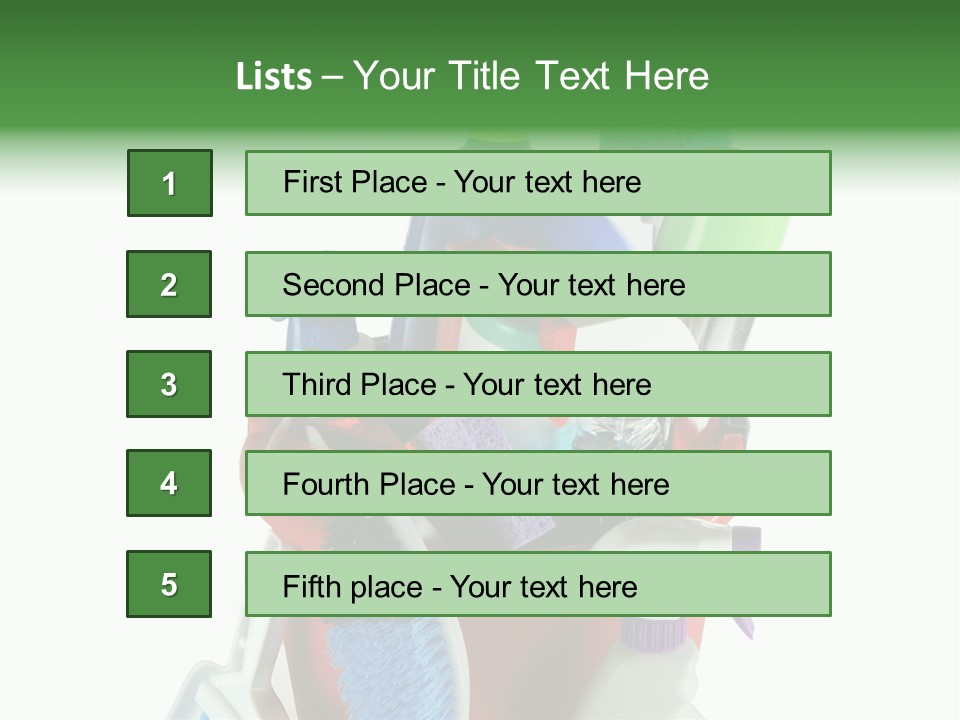960x720 pixels.
Task: Select the number 4 green box
Action: (x=169, y=483)
